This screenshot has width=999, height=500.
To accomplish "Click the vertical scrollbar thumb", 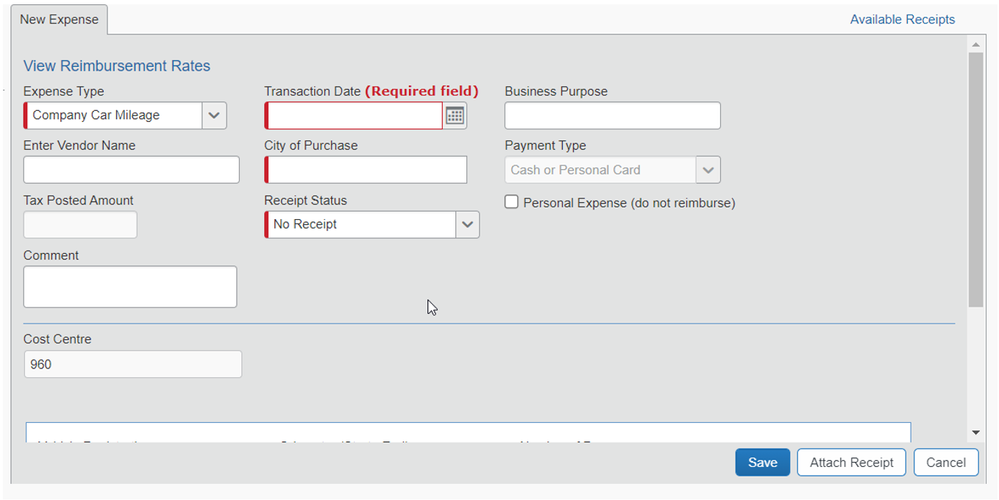I will tap(975, 180).
